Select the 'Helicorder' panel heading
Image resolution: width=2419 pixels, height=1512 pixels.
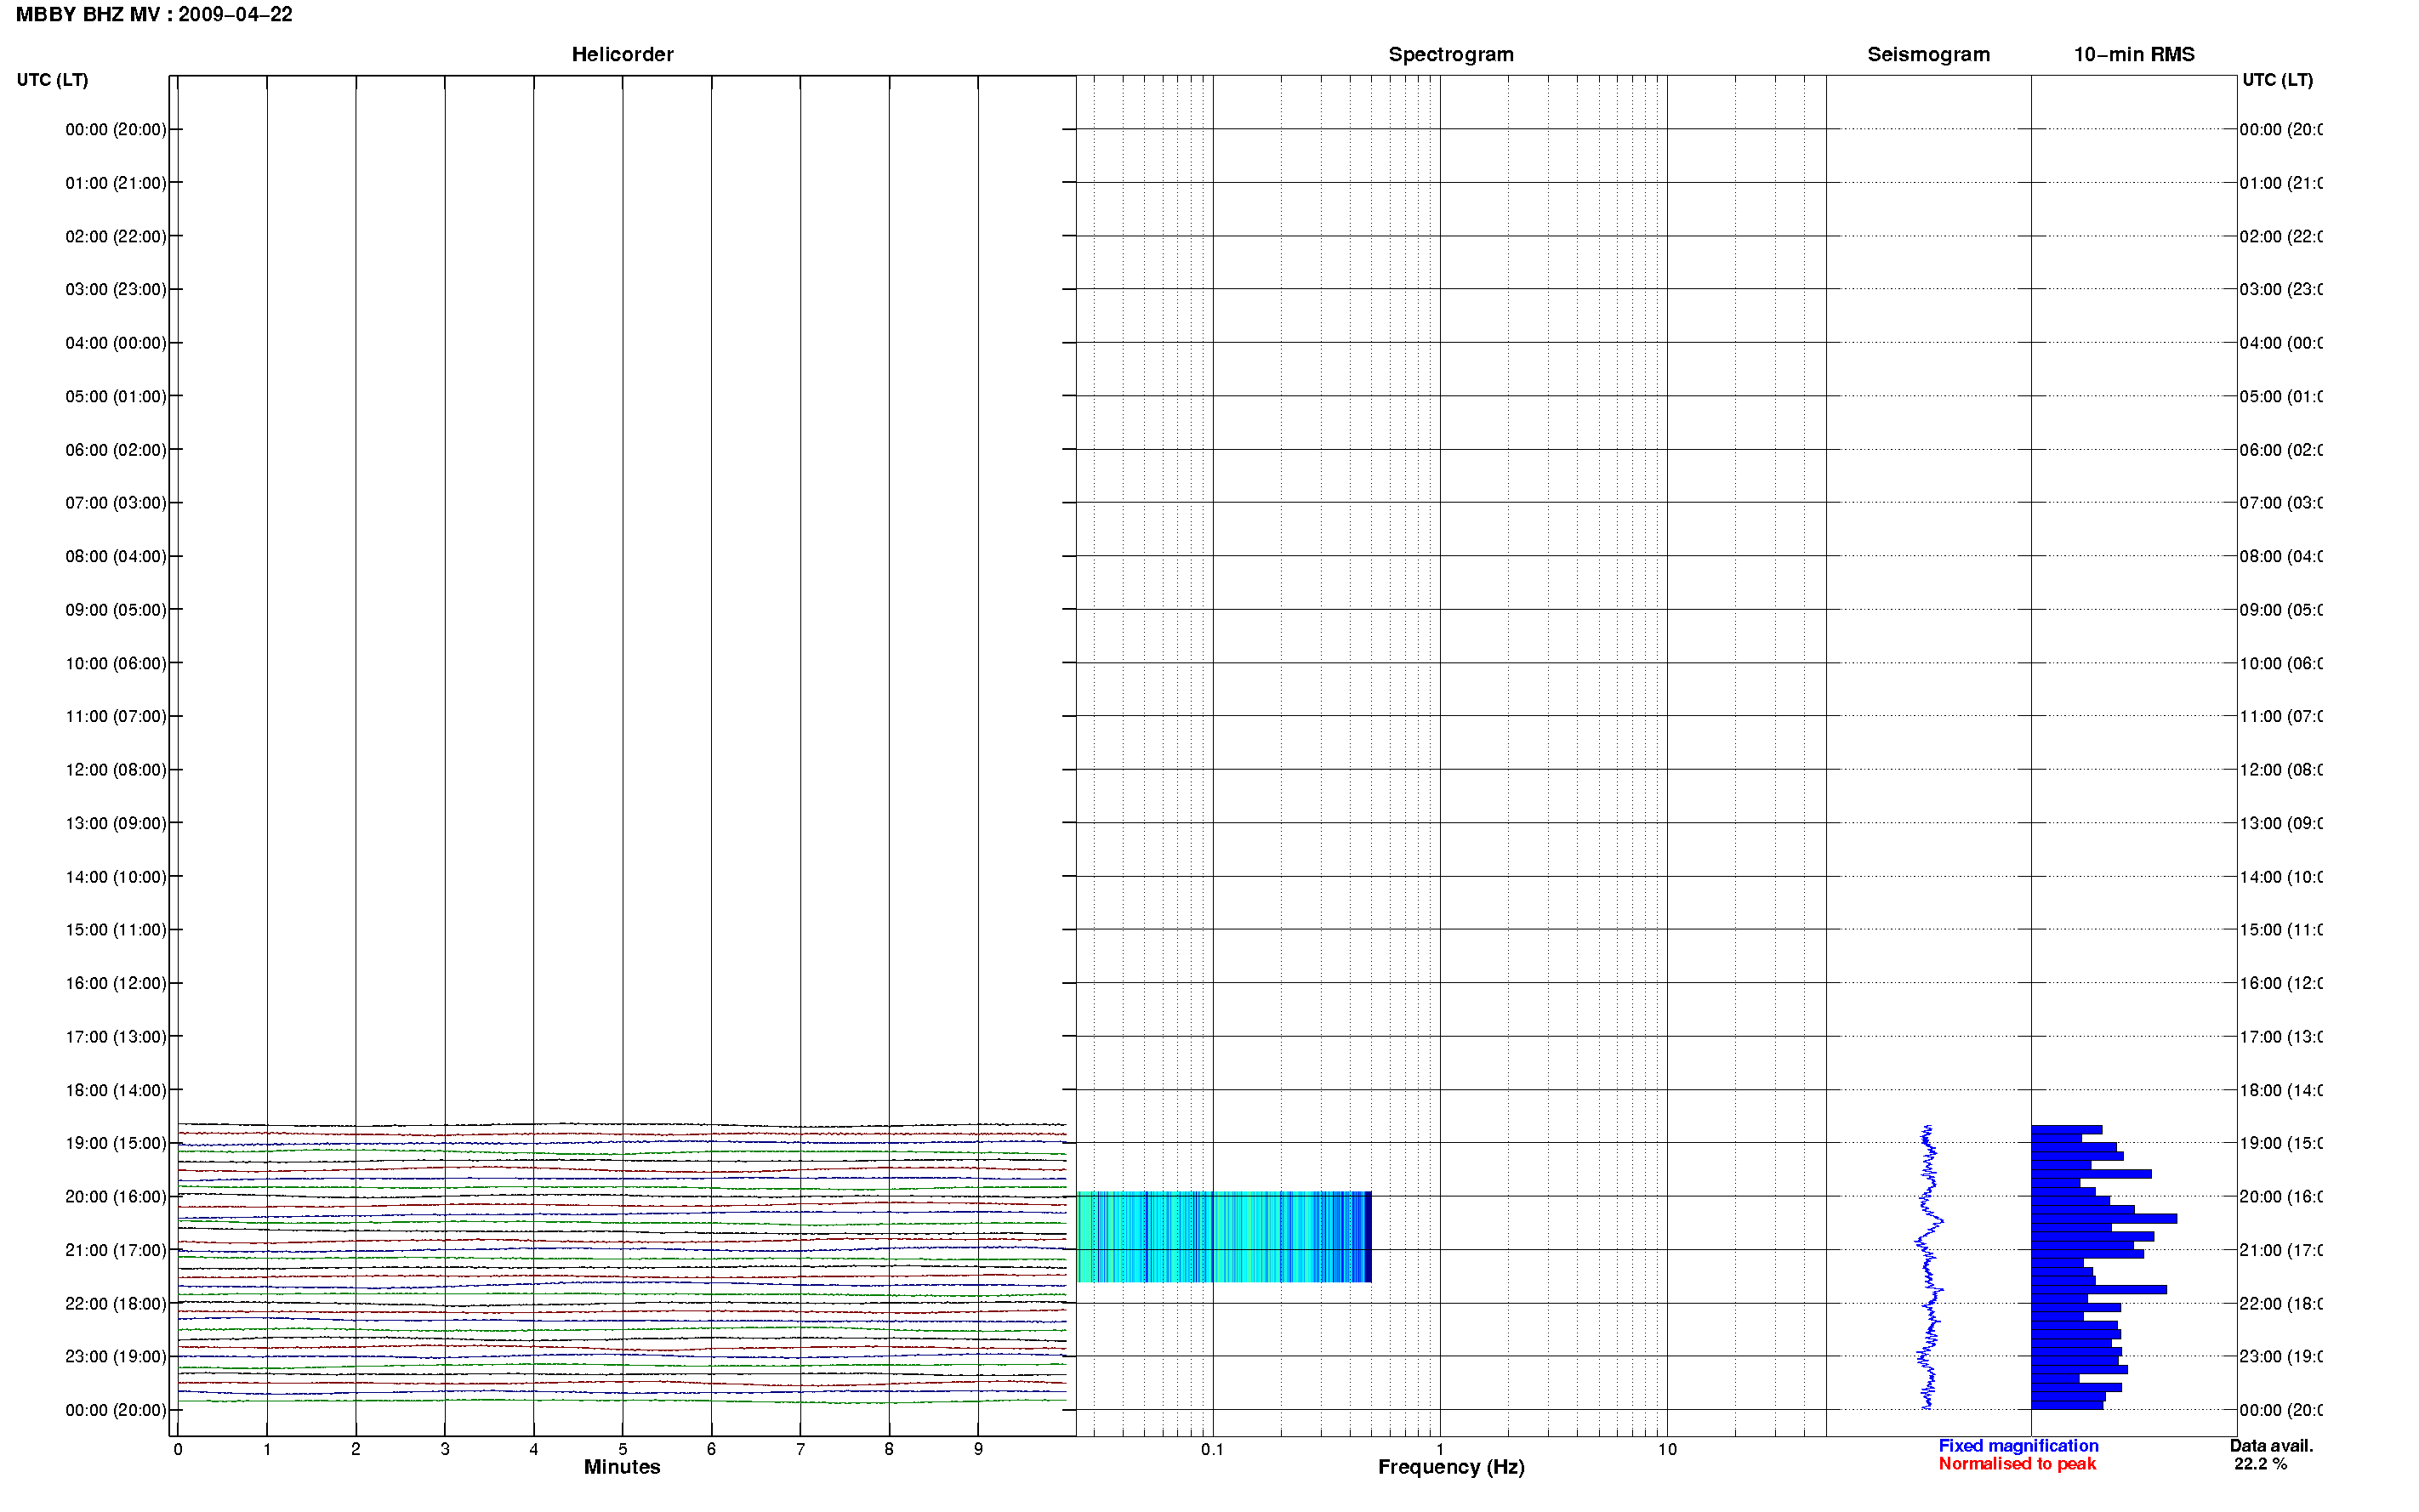click(x=622, y=55)
